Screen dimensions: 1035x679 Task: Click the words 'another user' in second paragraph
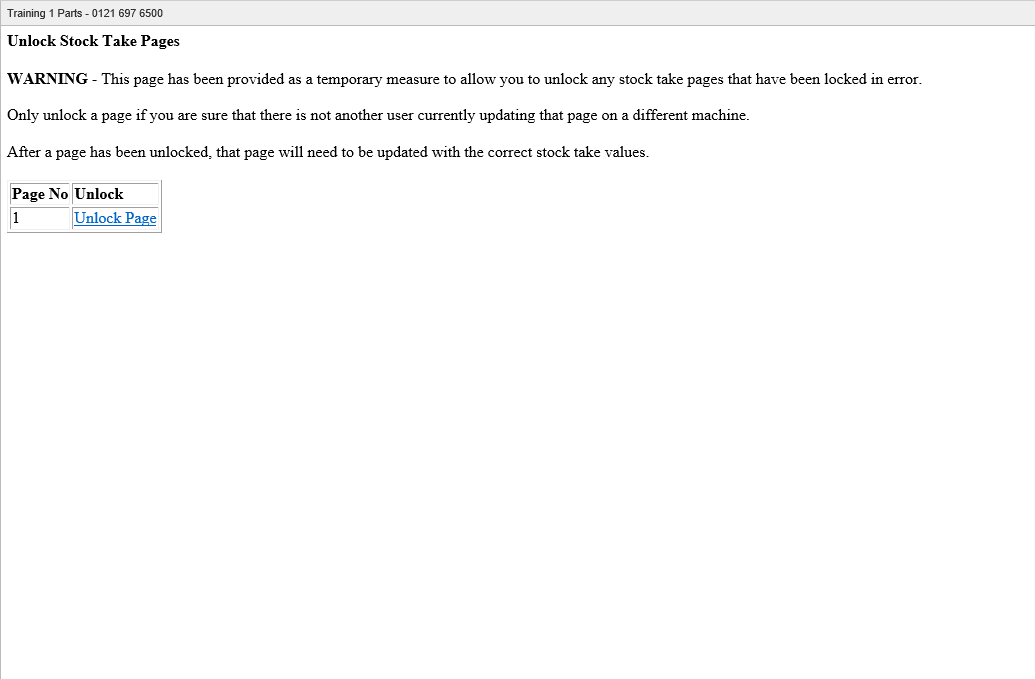tap(374, 115)
